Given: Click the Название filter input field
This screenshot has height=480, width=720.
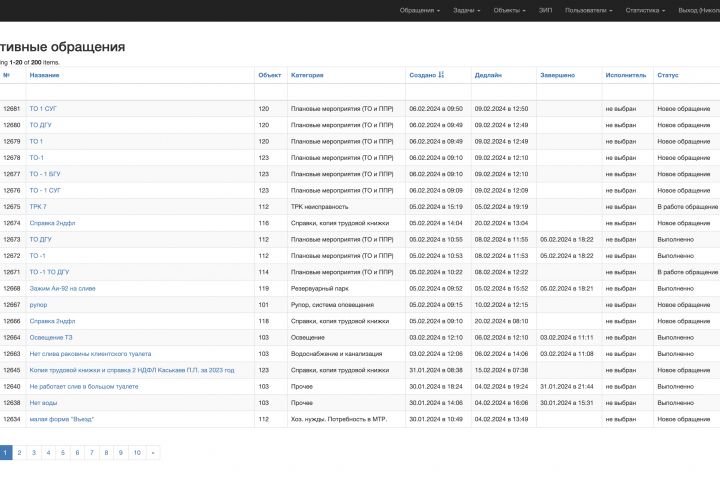Looking at the screenshot, I should coord(139,92).
